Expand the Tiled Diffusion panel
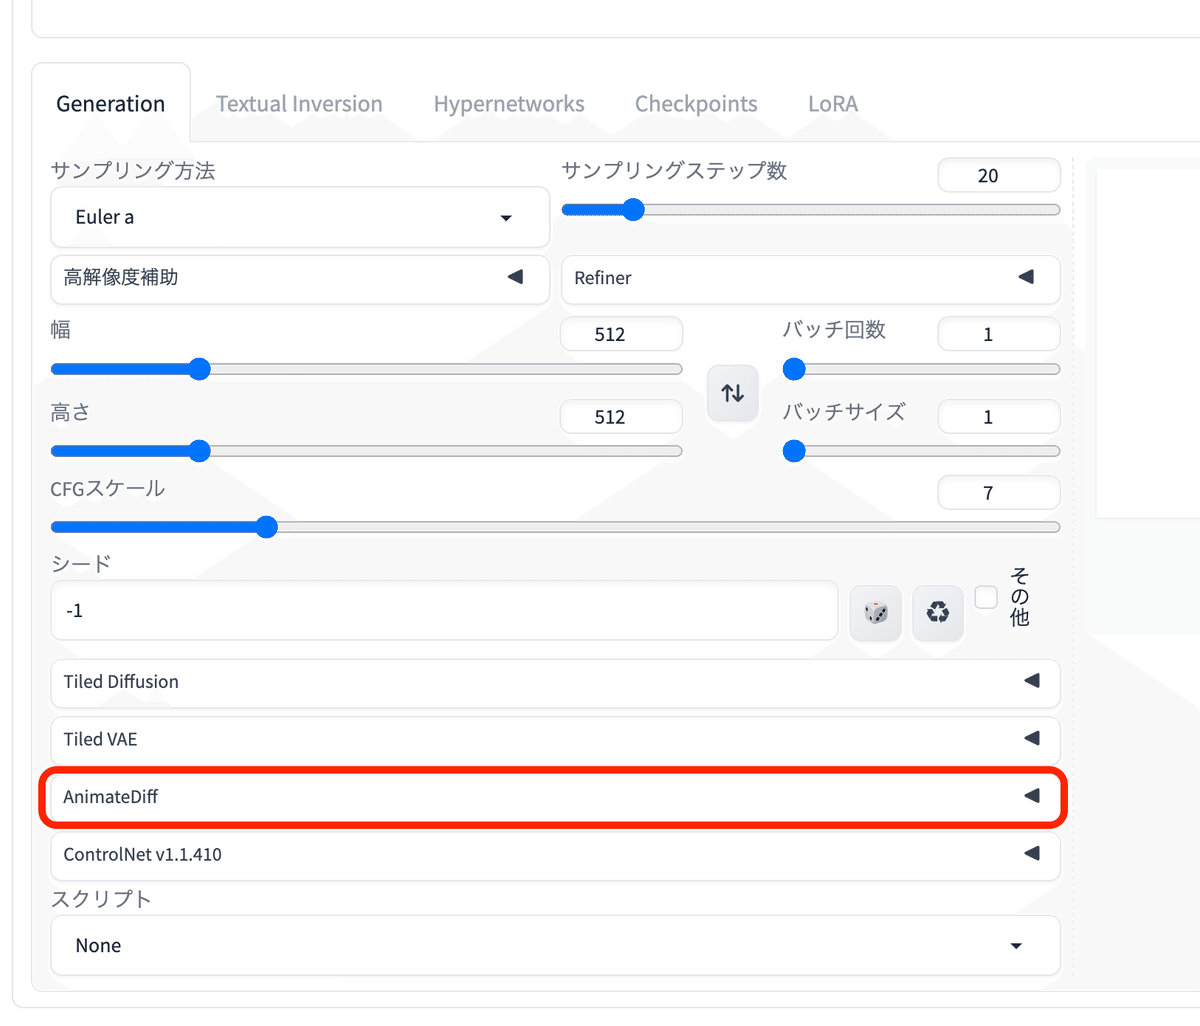Screen dimensions: 1200x1026 coord(555,682)
